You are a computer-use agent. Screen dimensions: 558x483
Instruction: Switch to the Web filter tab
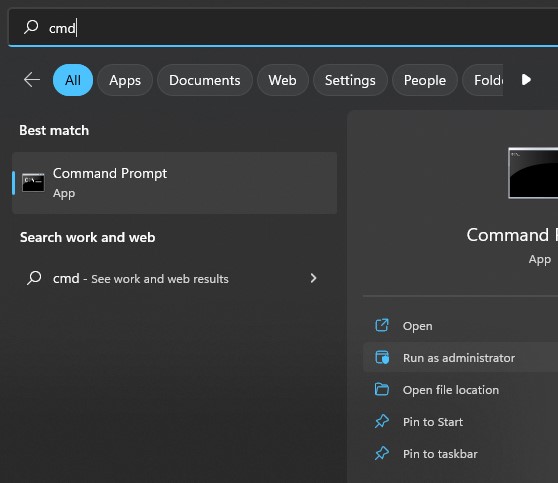coord(283,80)
